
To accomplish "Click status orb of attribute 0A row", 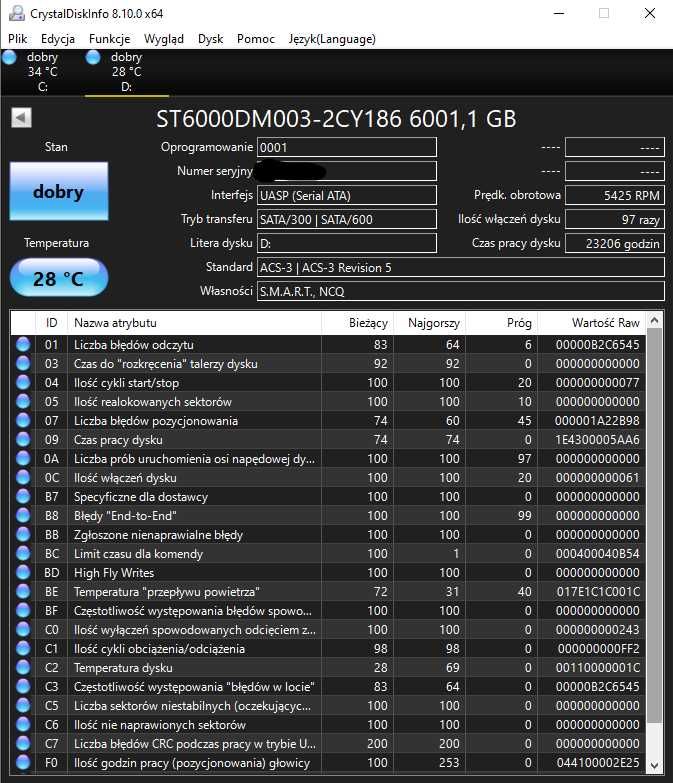I will (23, 458).
